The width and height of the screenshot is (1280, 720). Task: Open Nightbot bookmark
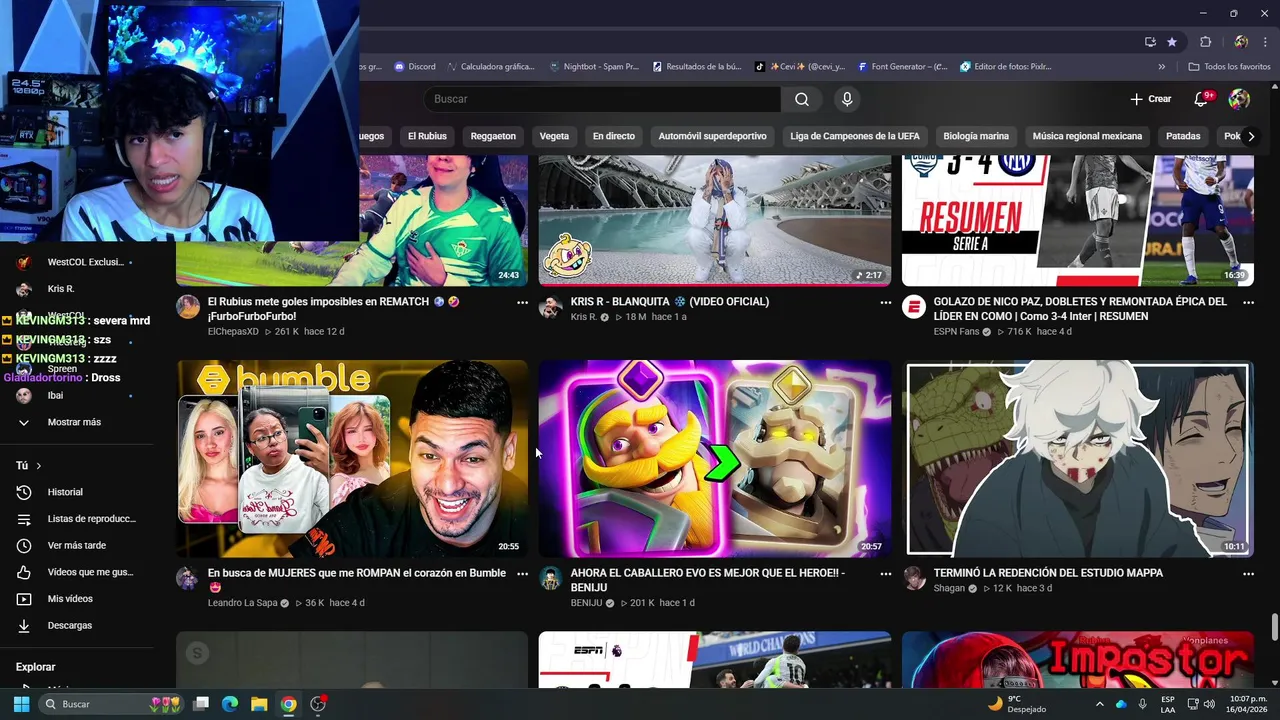tap(594, 67)
